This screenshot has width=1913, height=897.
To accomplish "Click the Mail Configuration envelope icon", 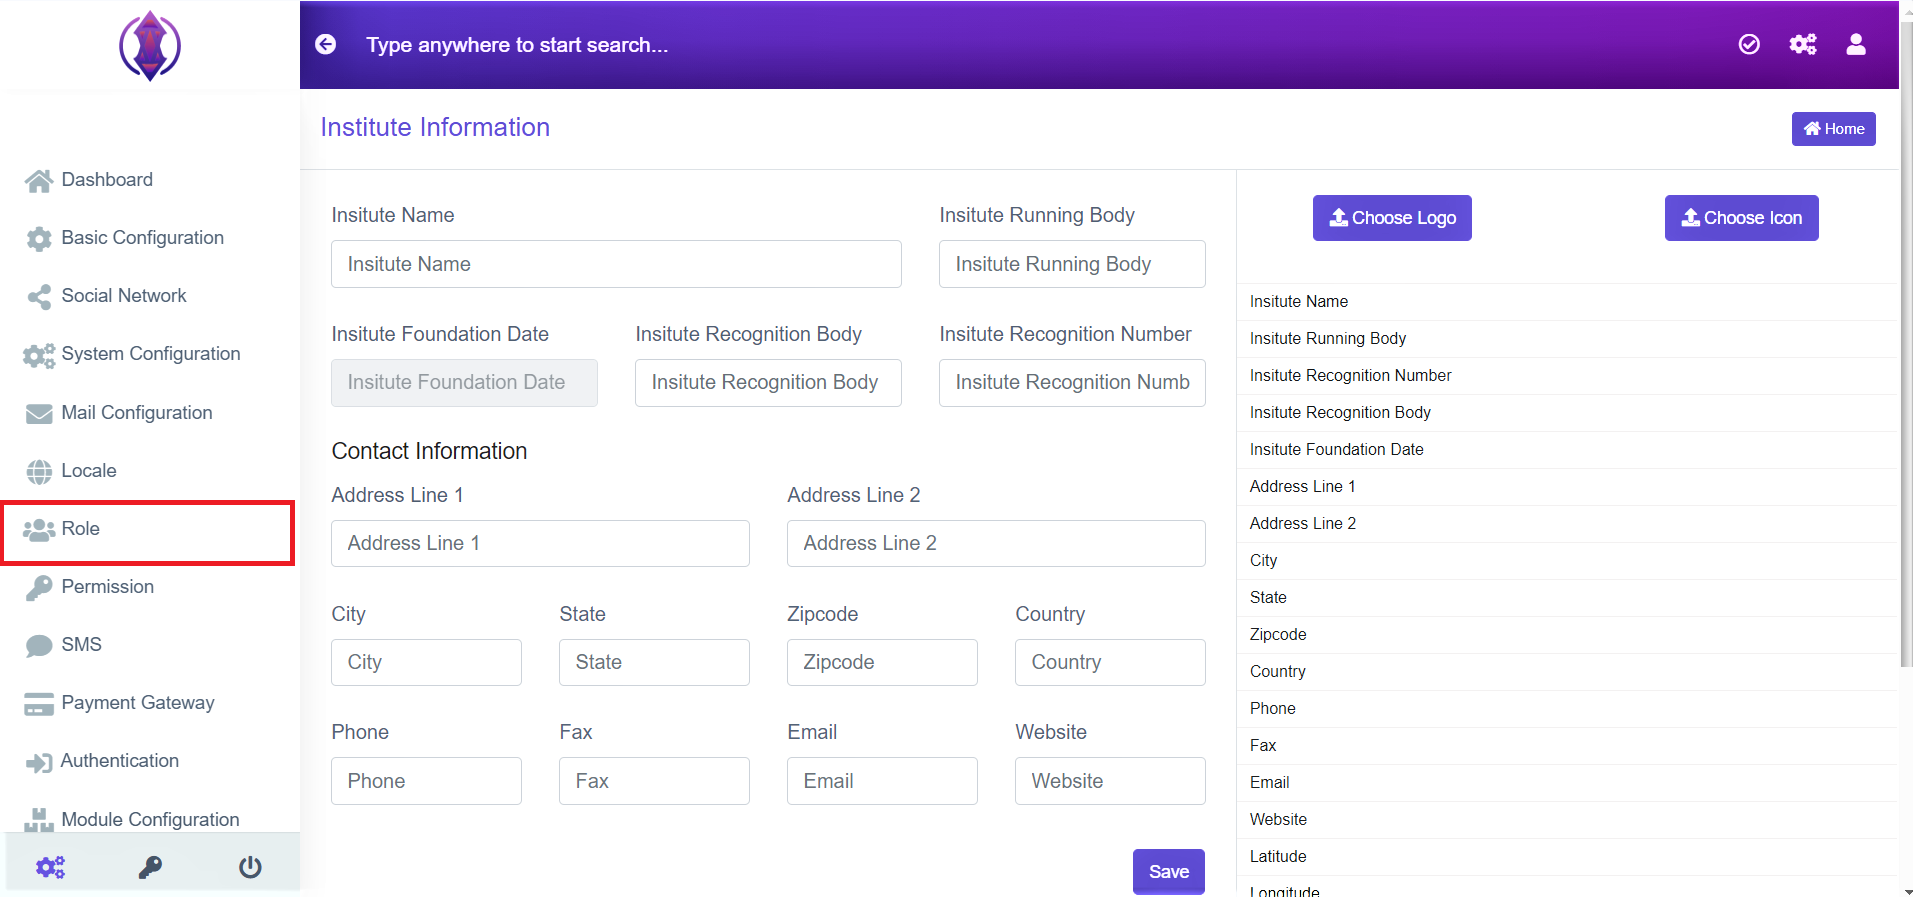I will (39, 414).
